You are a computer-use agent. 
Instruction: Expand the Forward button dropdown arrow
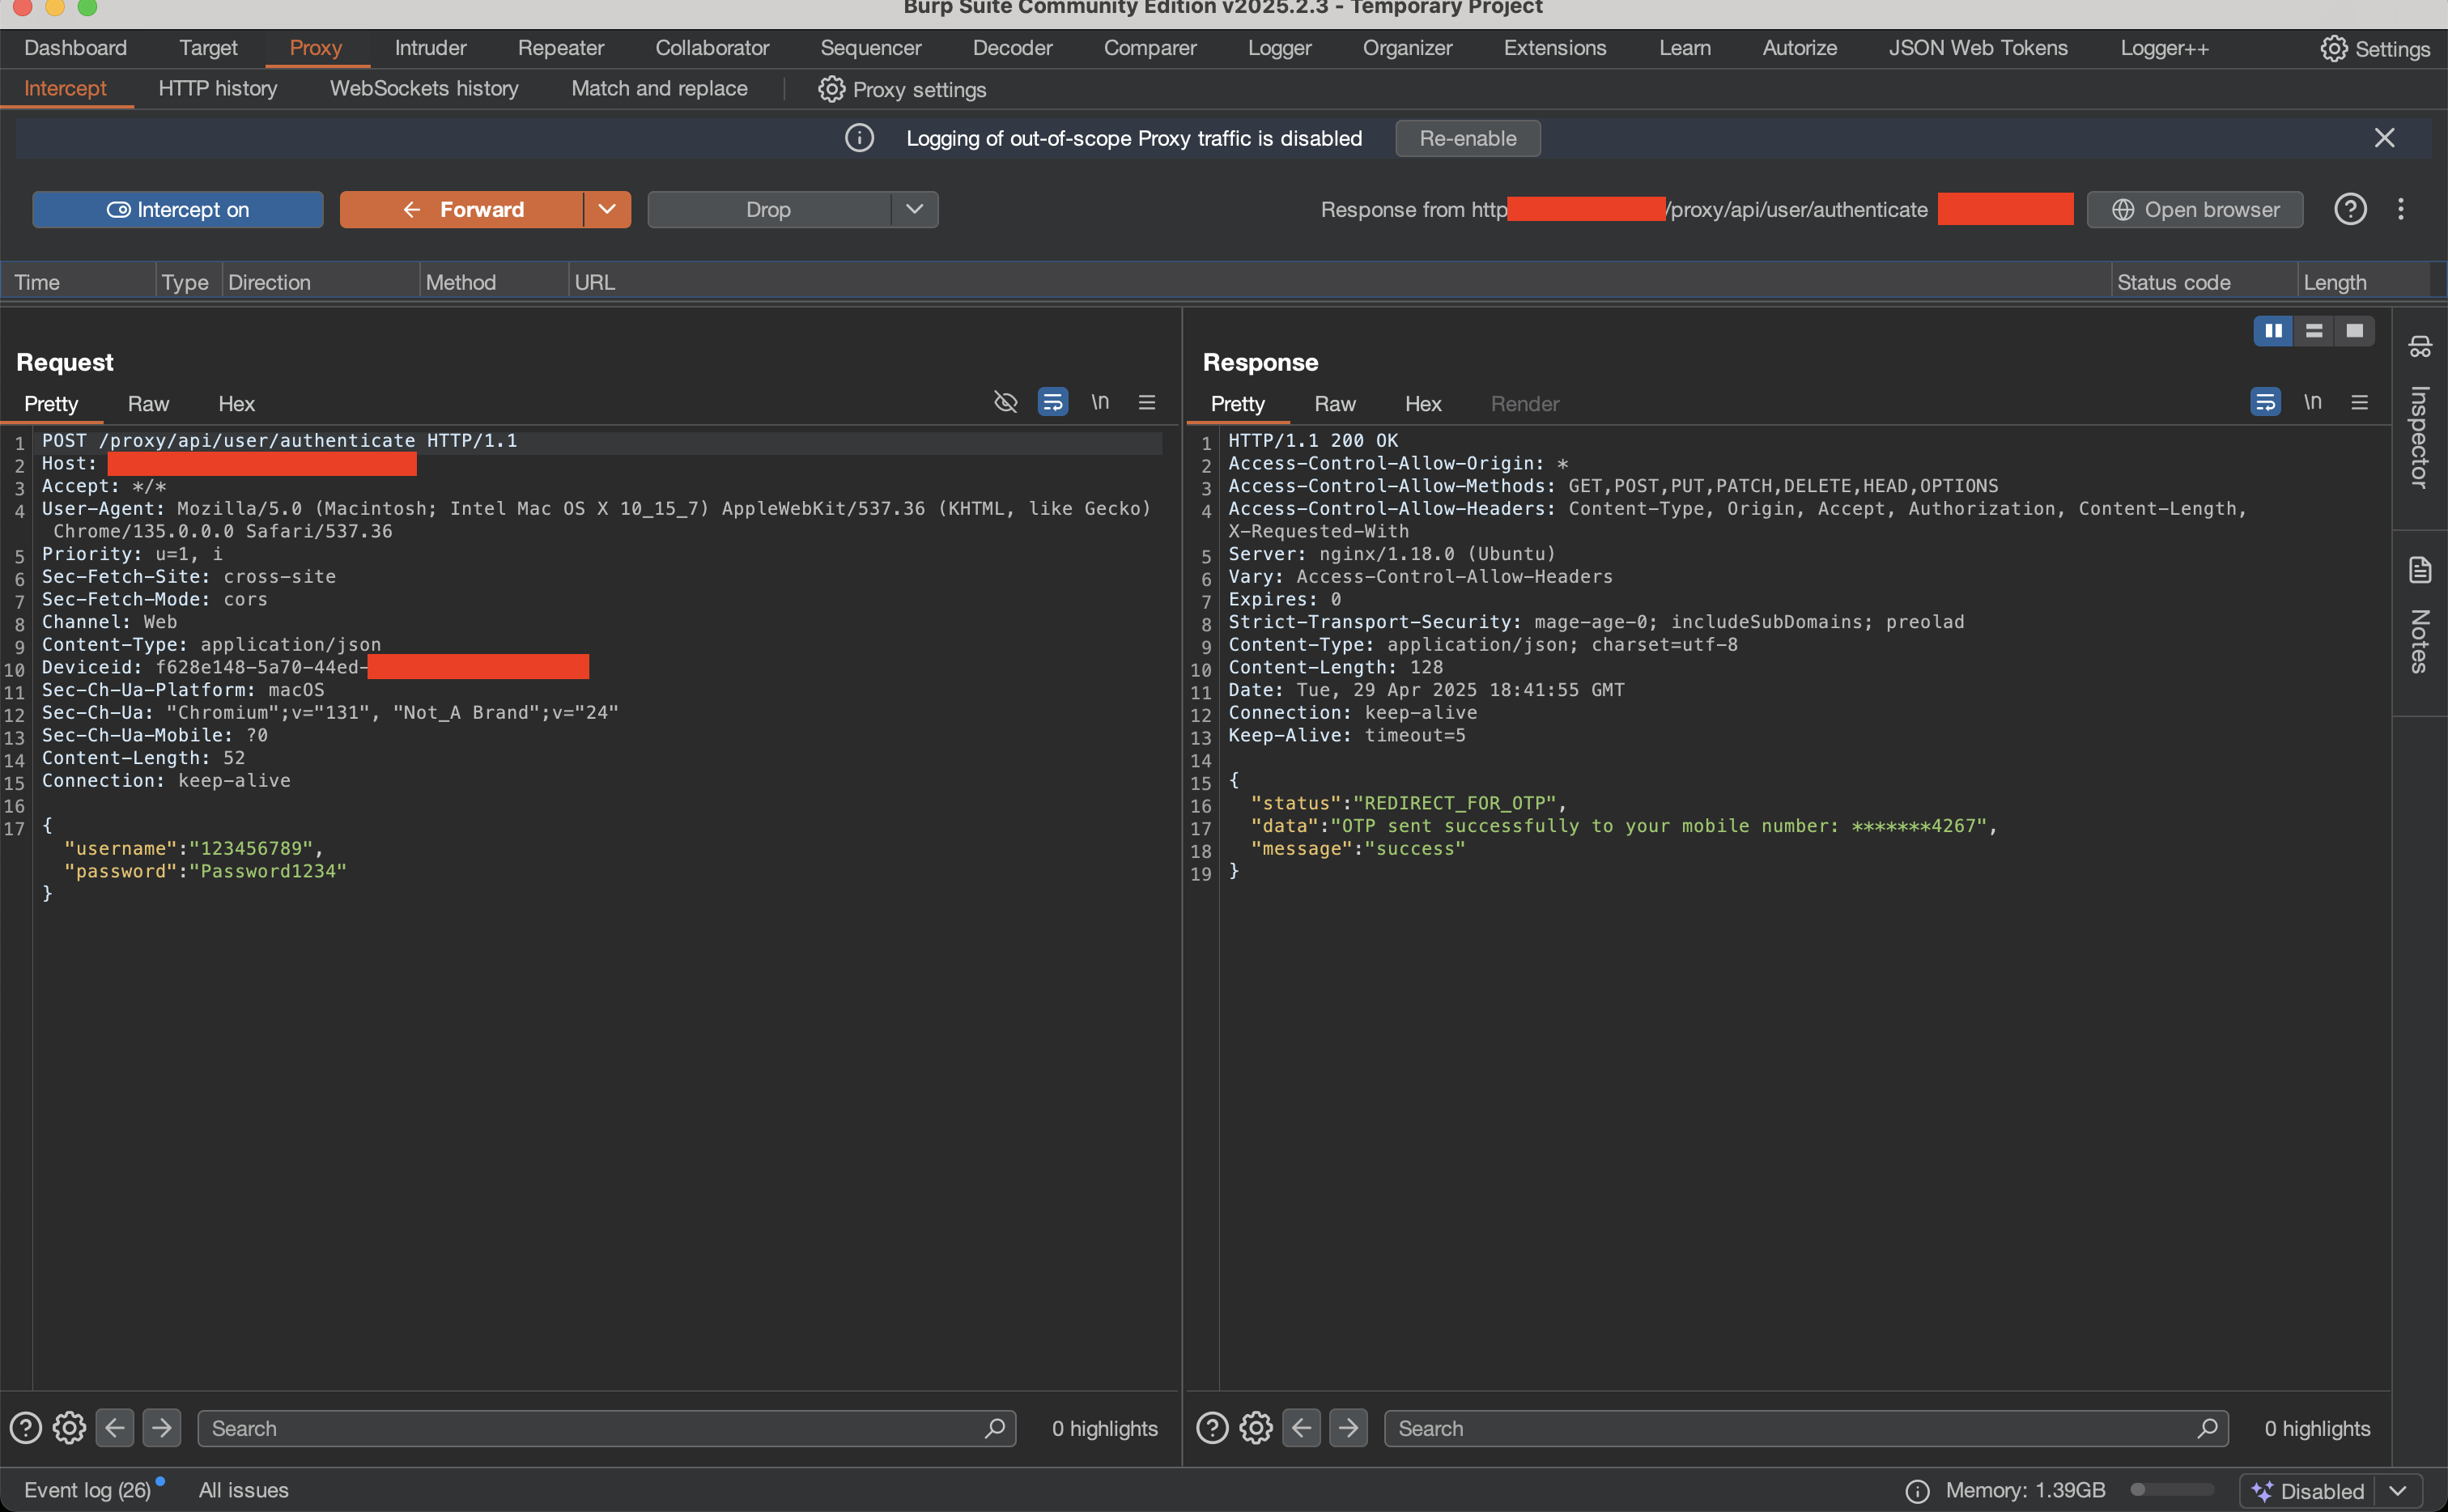coord(607,209)
